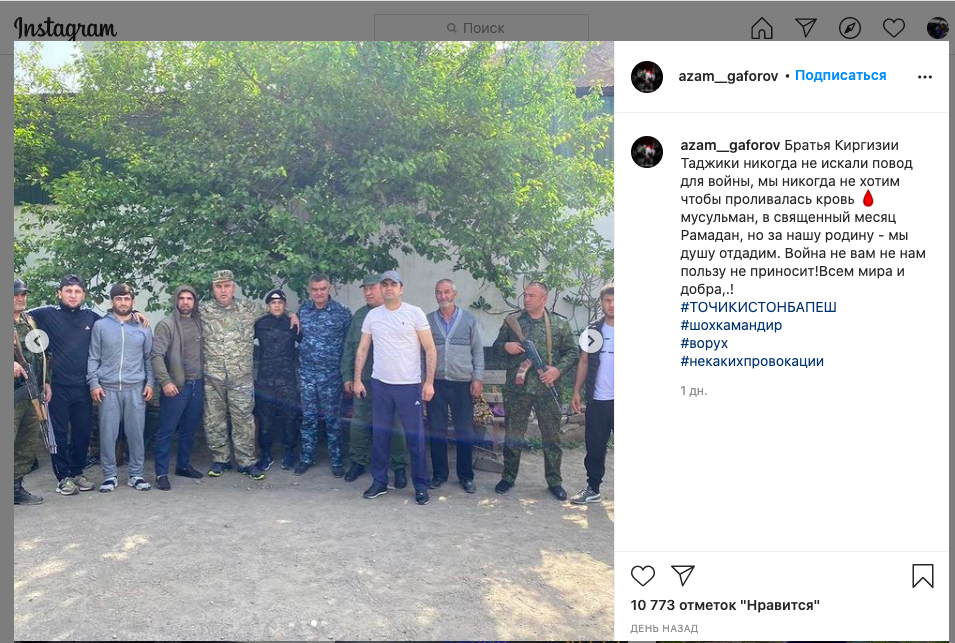Go to next photo in carousel
Image resolution: width=955 pixels, height=643 pixels.
tap(591, 341)
